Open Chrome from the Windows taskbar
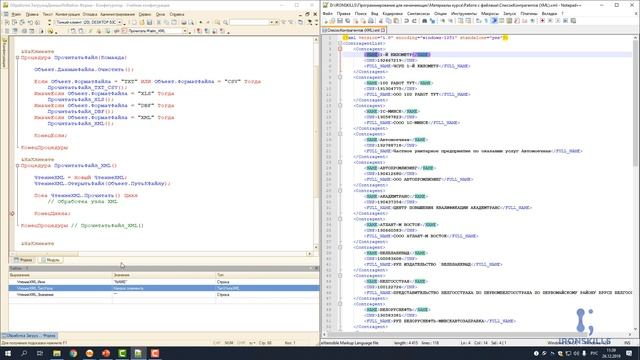The height and width of the screenshot is (360, 640). [x=73, y=353]
